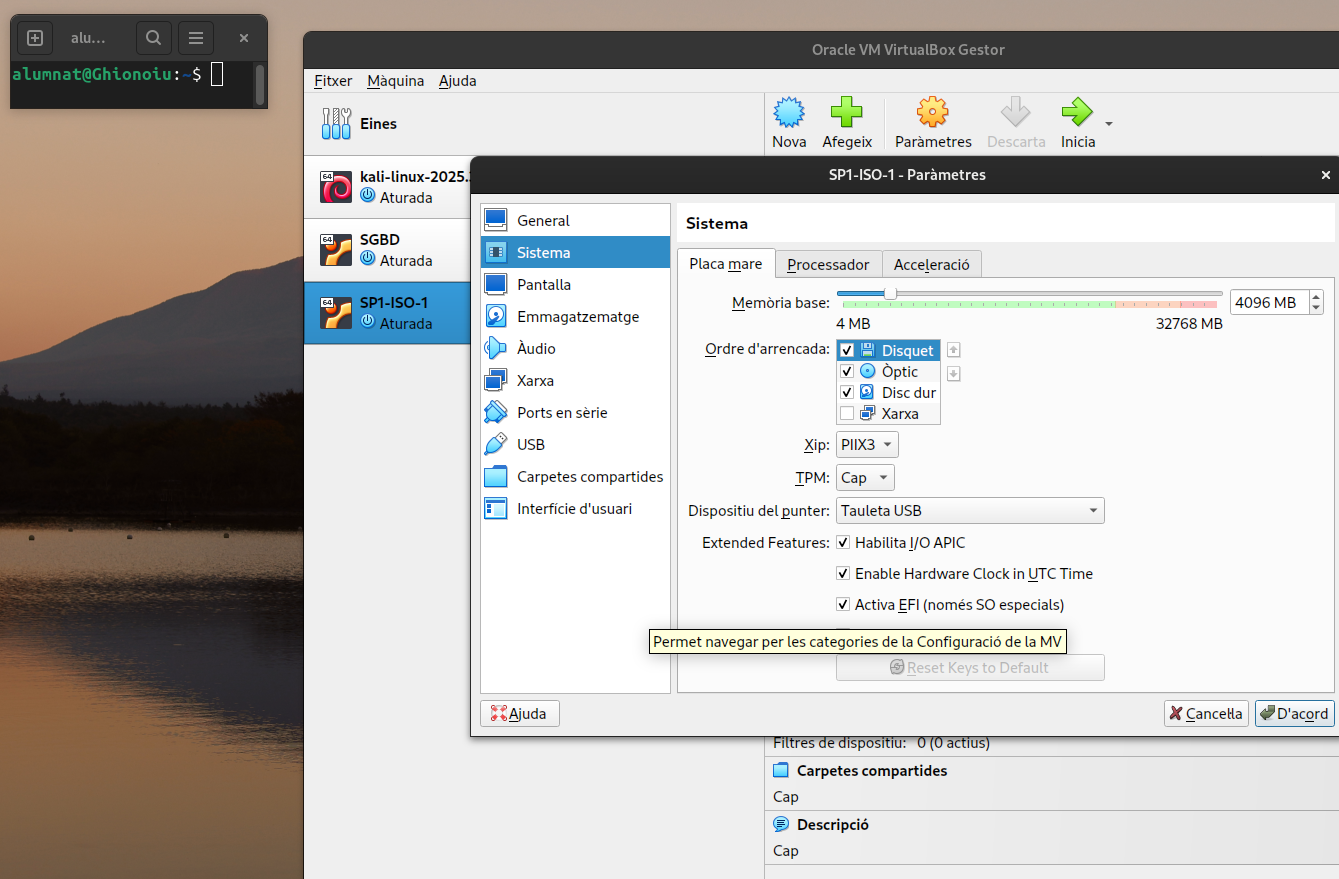The width and height of the screenshot is (1339, 879).
Task: Open the Xip chipset dropdown
Action: click(x=867, y=445)
